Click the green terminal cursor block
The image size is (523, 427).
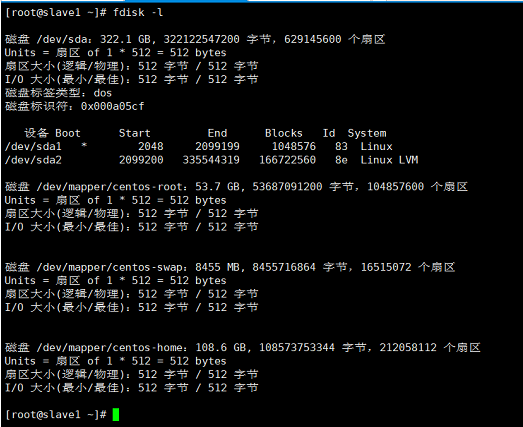click(x=116, y=415)
